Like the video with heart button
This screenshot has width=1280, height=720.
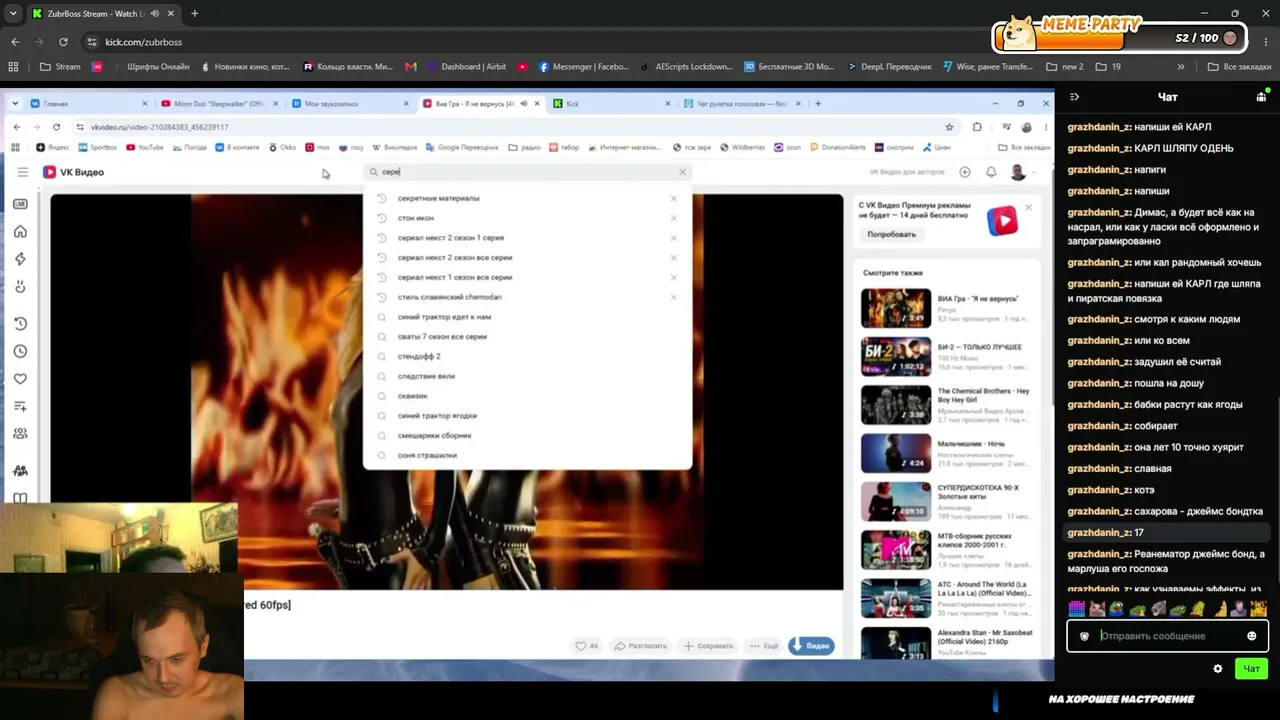coord(587,646)
